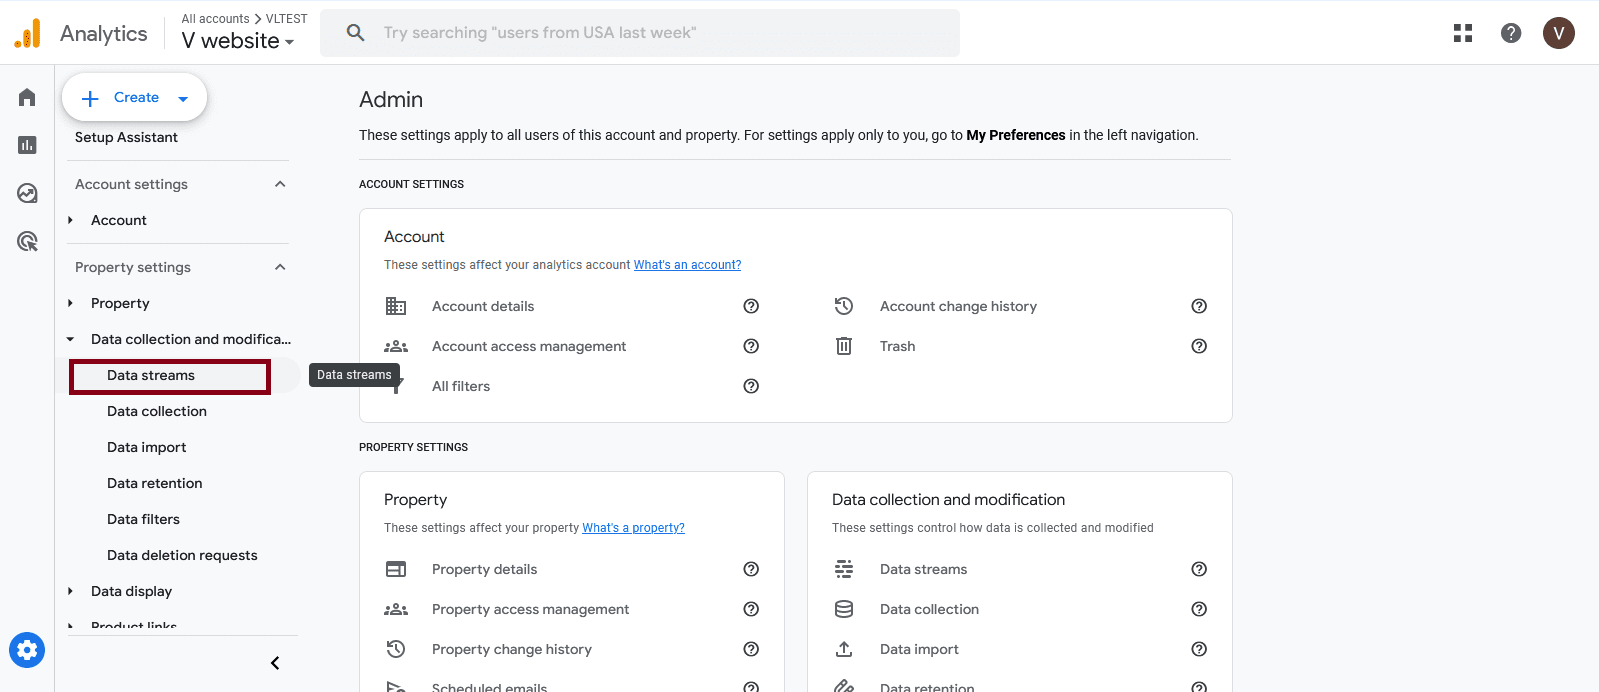
Task: Click the Create button
Action: pyautogui.click(x=135, y=98)
